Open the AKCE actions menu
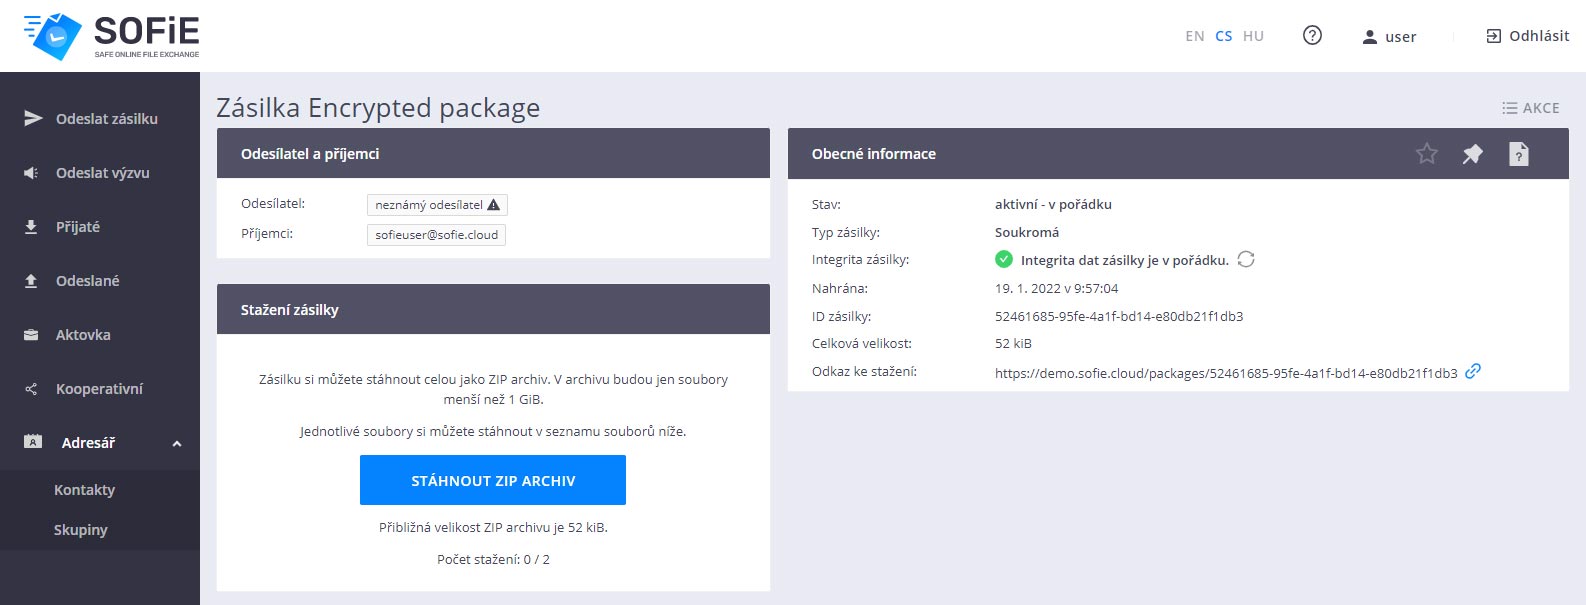 coord(1530,108)
